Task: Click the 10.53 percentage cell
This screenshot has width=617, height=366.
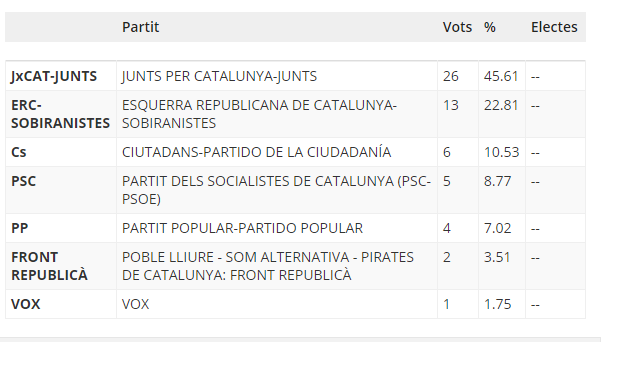Action: [502, 152]
